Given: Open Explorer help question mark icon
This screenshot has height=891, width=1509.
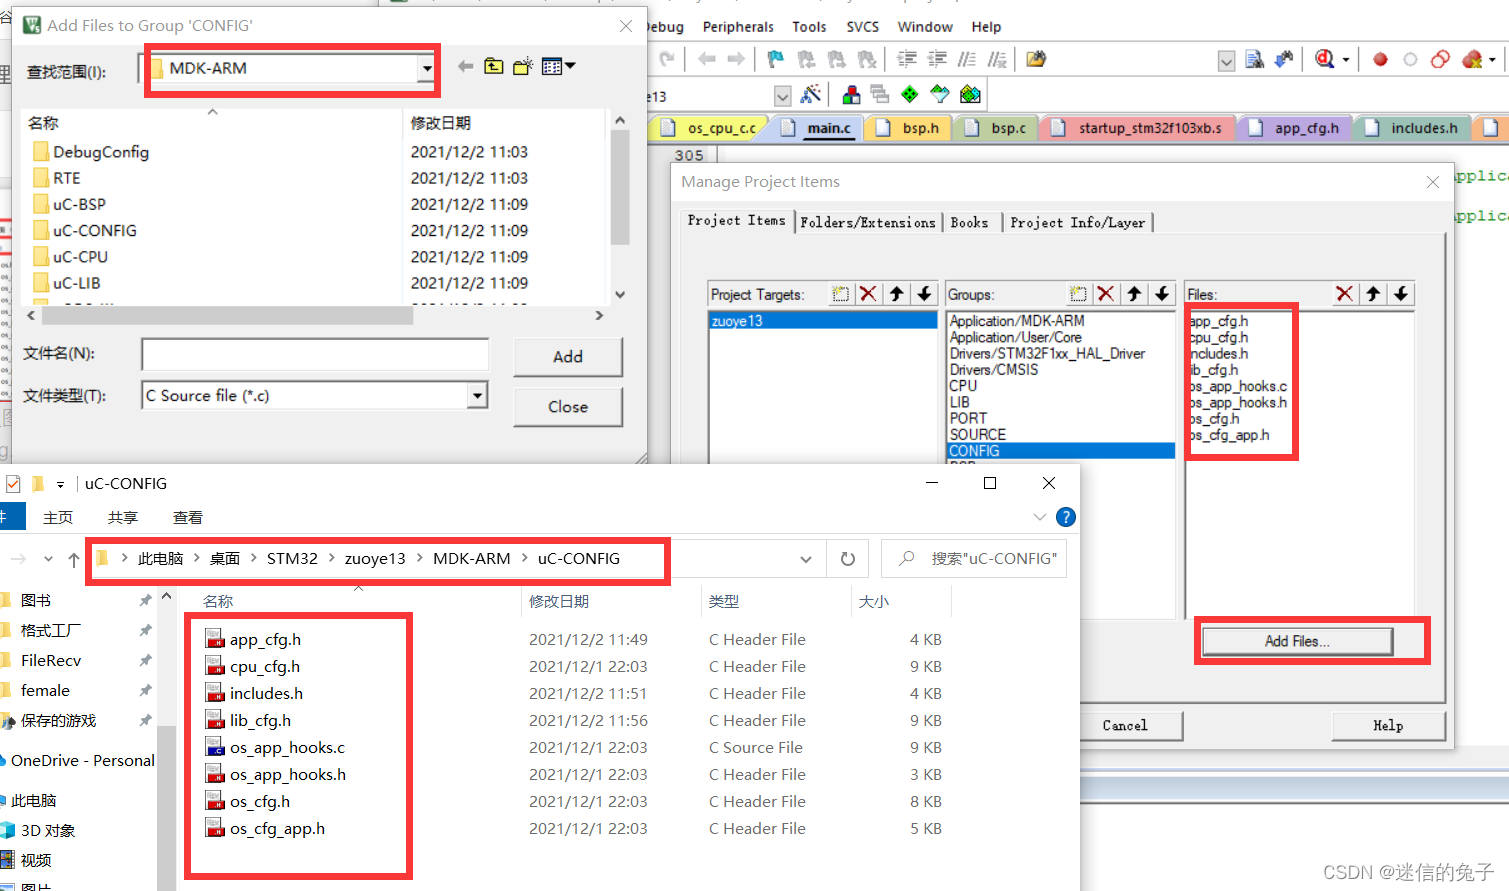Looking at the screenshot, I should tap(1066, 517).
